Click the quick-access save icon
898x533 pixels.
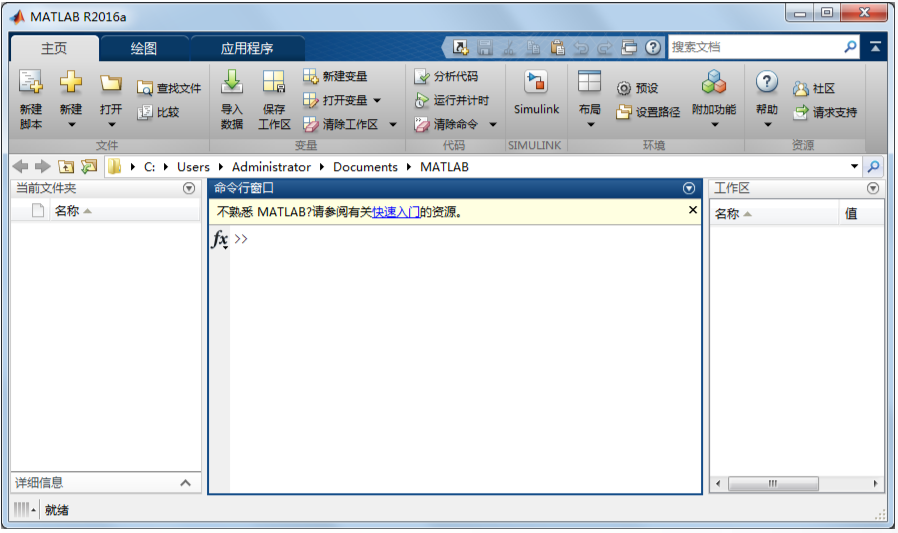coord(485,48)
